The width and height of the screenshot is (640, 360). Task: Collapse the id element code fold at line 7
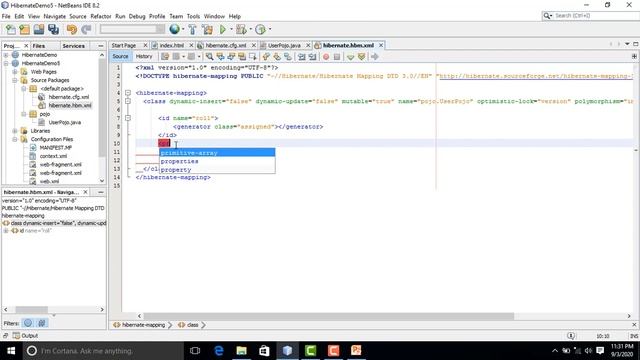coord(128,118)
